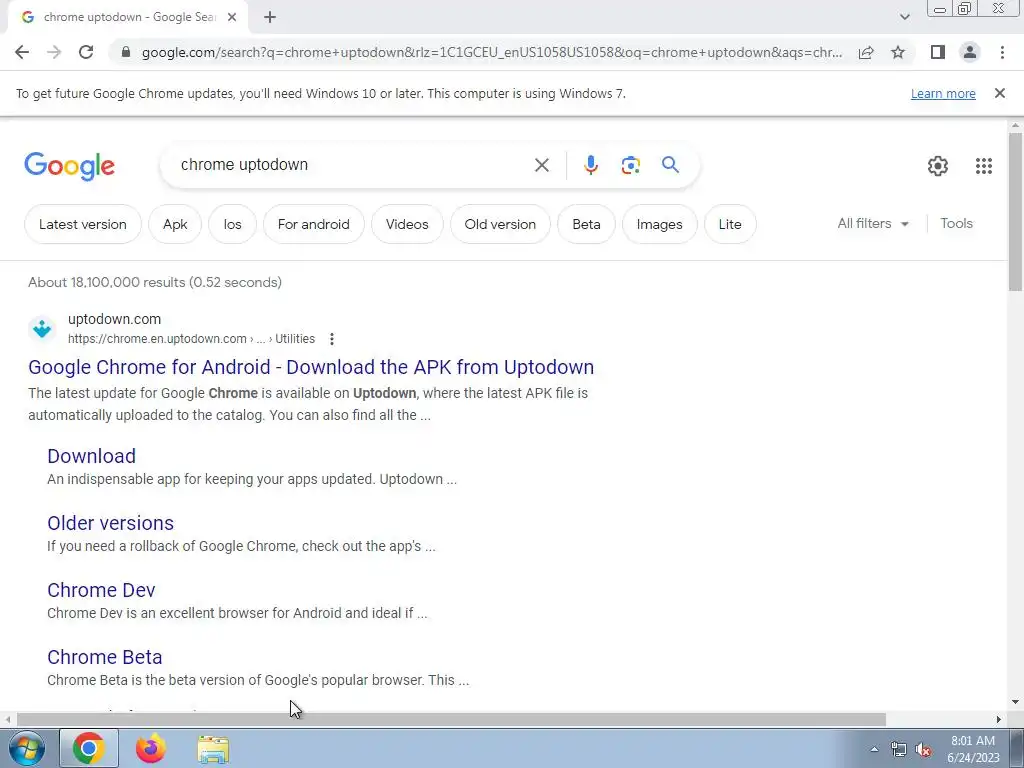
Task: Click the 'About 18,100,000 results' text
Action: (x=155, y=282)
